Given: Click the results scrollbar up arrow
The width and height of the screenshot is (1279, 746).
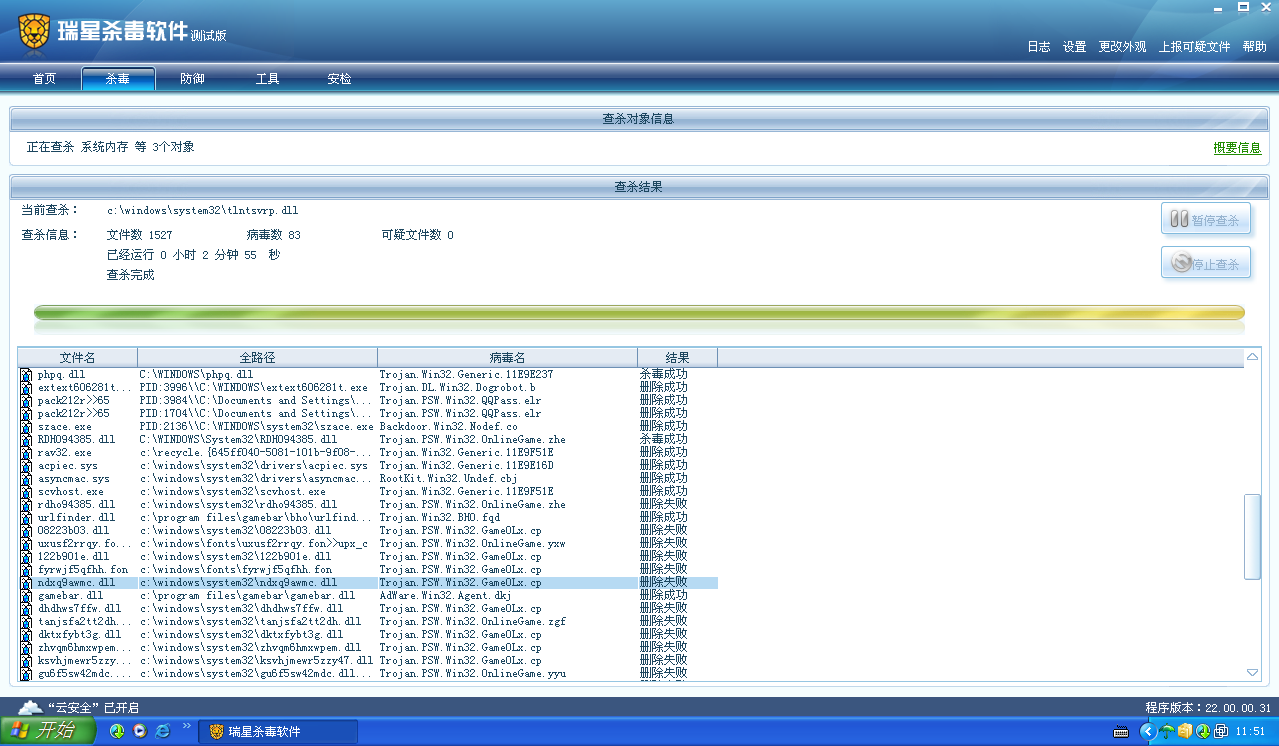Looking at the screenshot, I should pos(1252,357).
